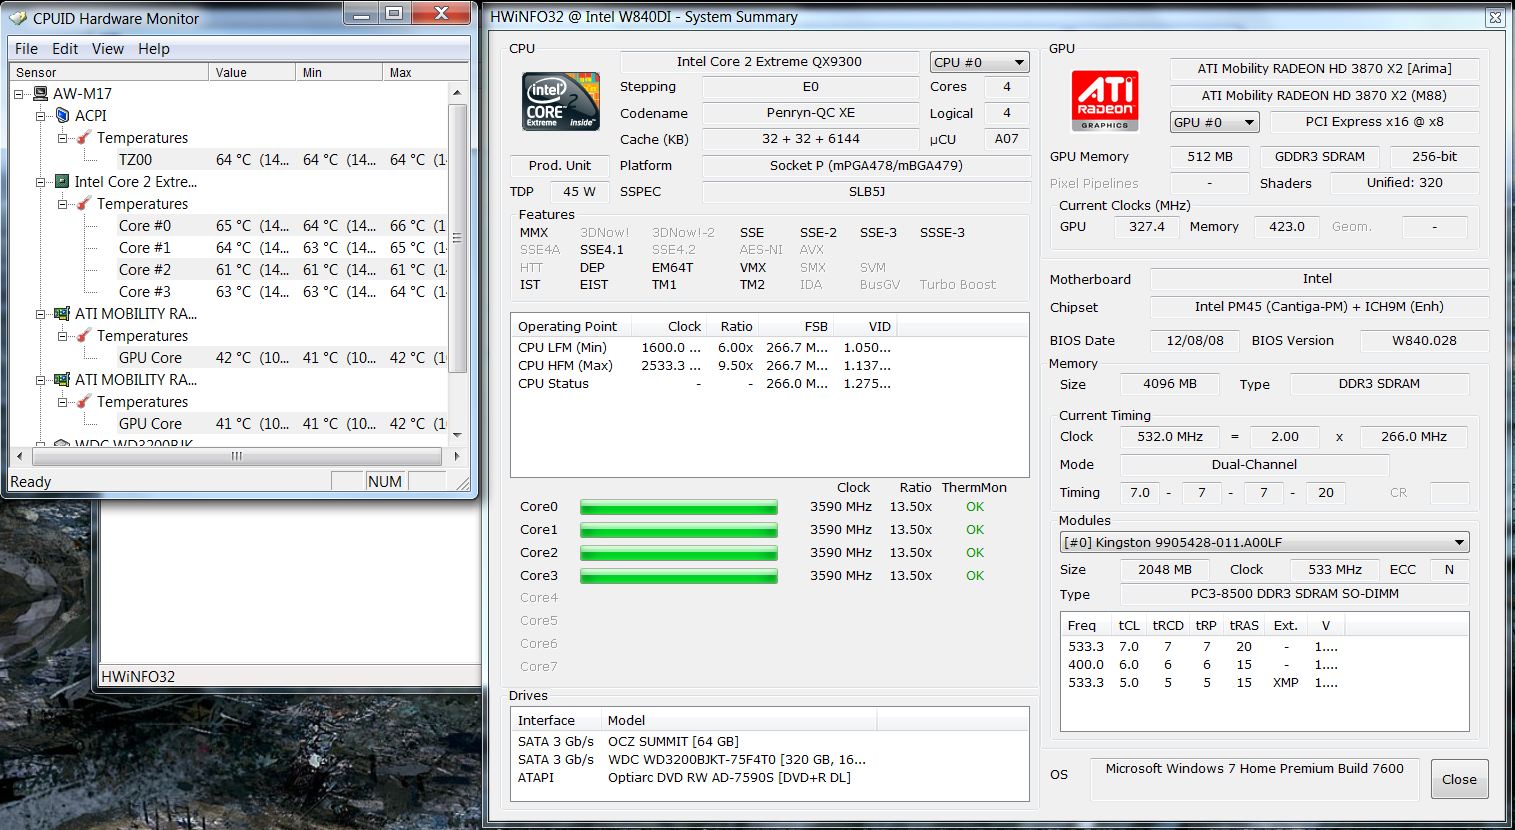This screenshot has width=1515, height=830.
Task: Open the View menu
Action: pos(108,49)
